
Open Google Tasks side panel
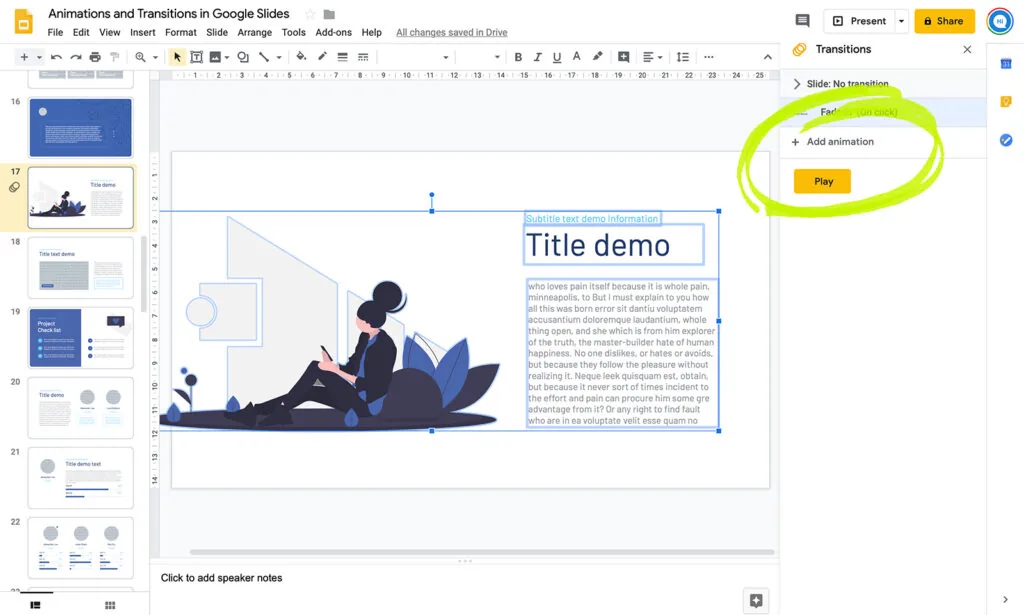coord(1006,140)
